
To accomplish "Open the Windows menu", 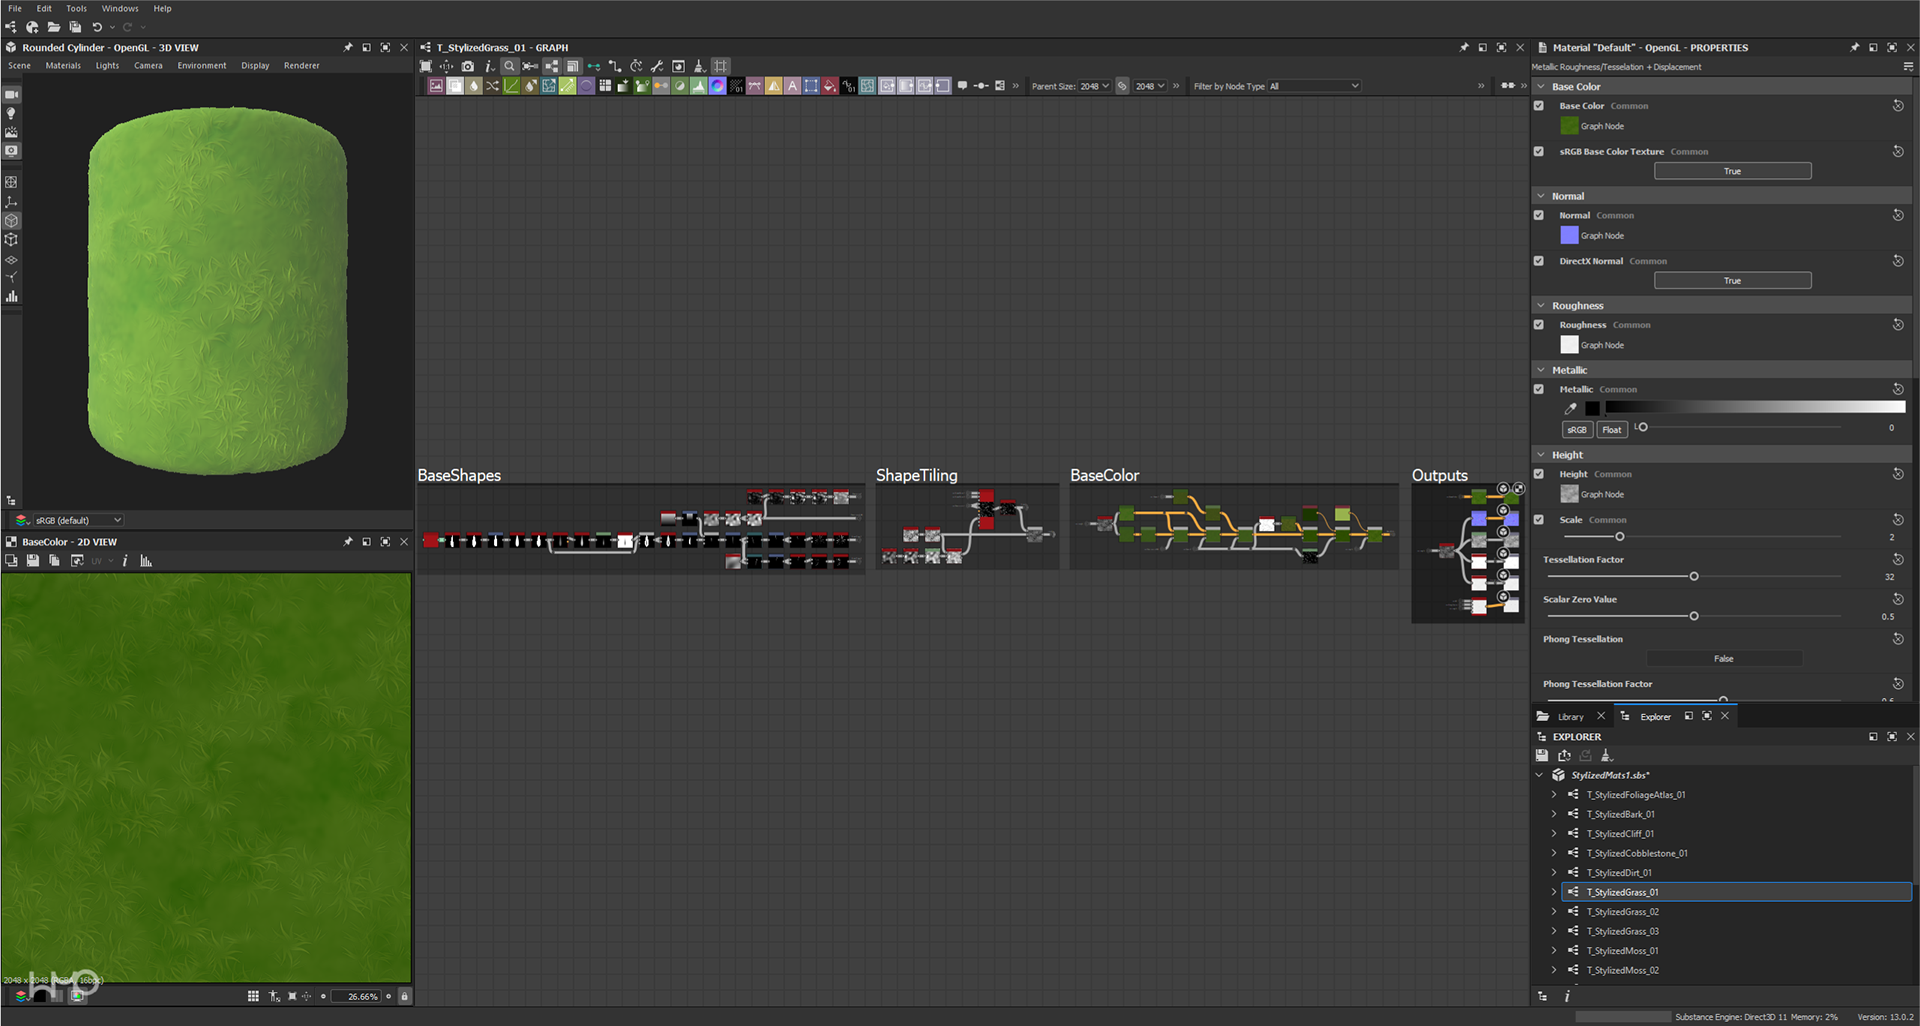I will coord(120,8).
